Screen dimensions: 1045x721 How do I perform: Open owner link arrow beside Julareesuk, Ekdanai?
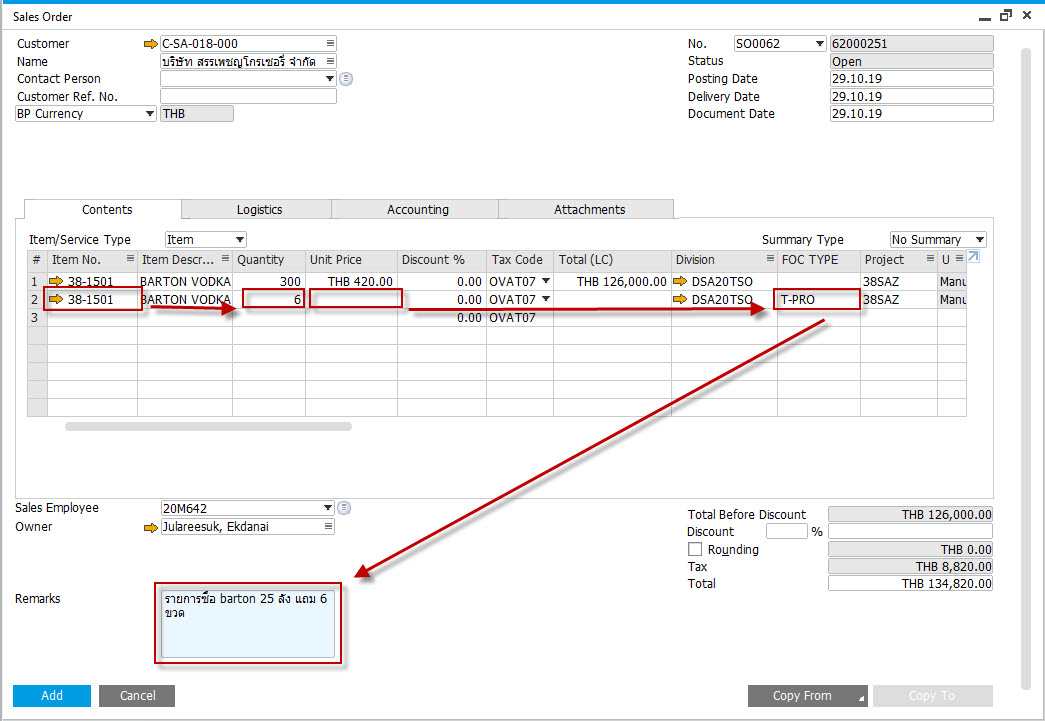151,527
